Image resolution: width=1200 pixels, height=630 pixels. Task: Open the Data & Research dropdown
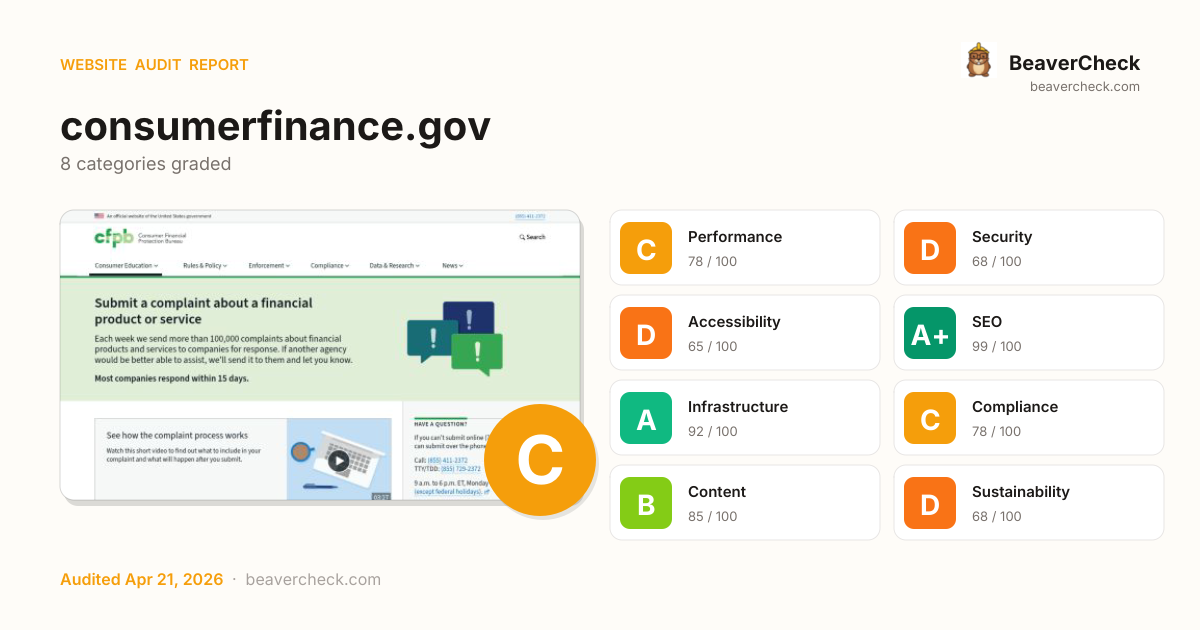(x=394, y=266)
